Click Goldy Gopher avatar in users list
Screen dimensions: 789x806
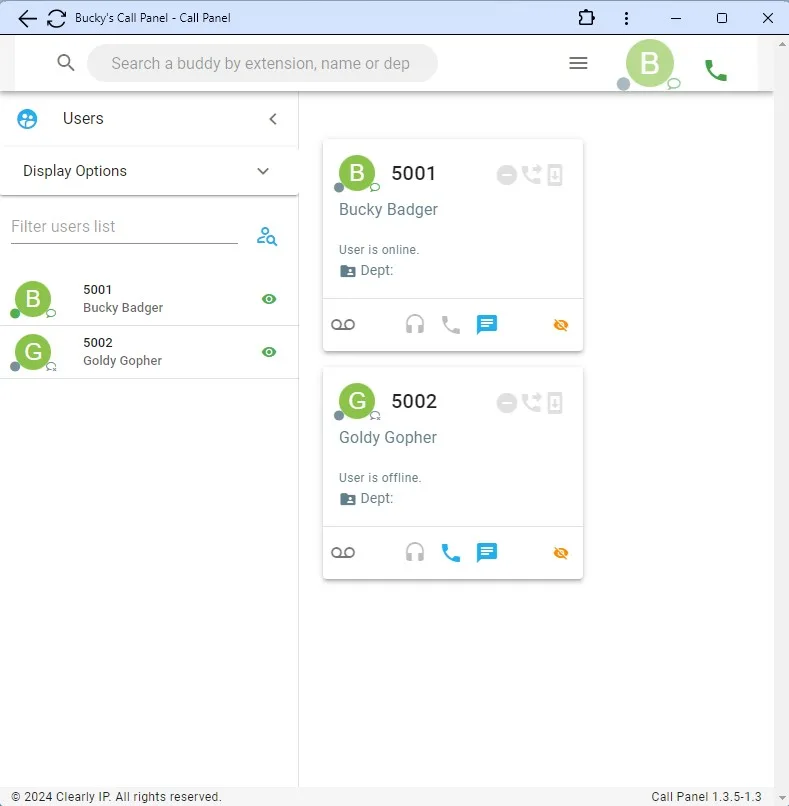pyautogui.click(x=33, y=352)
